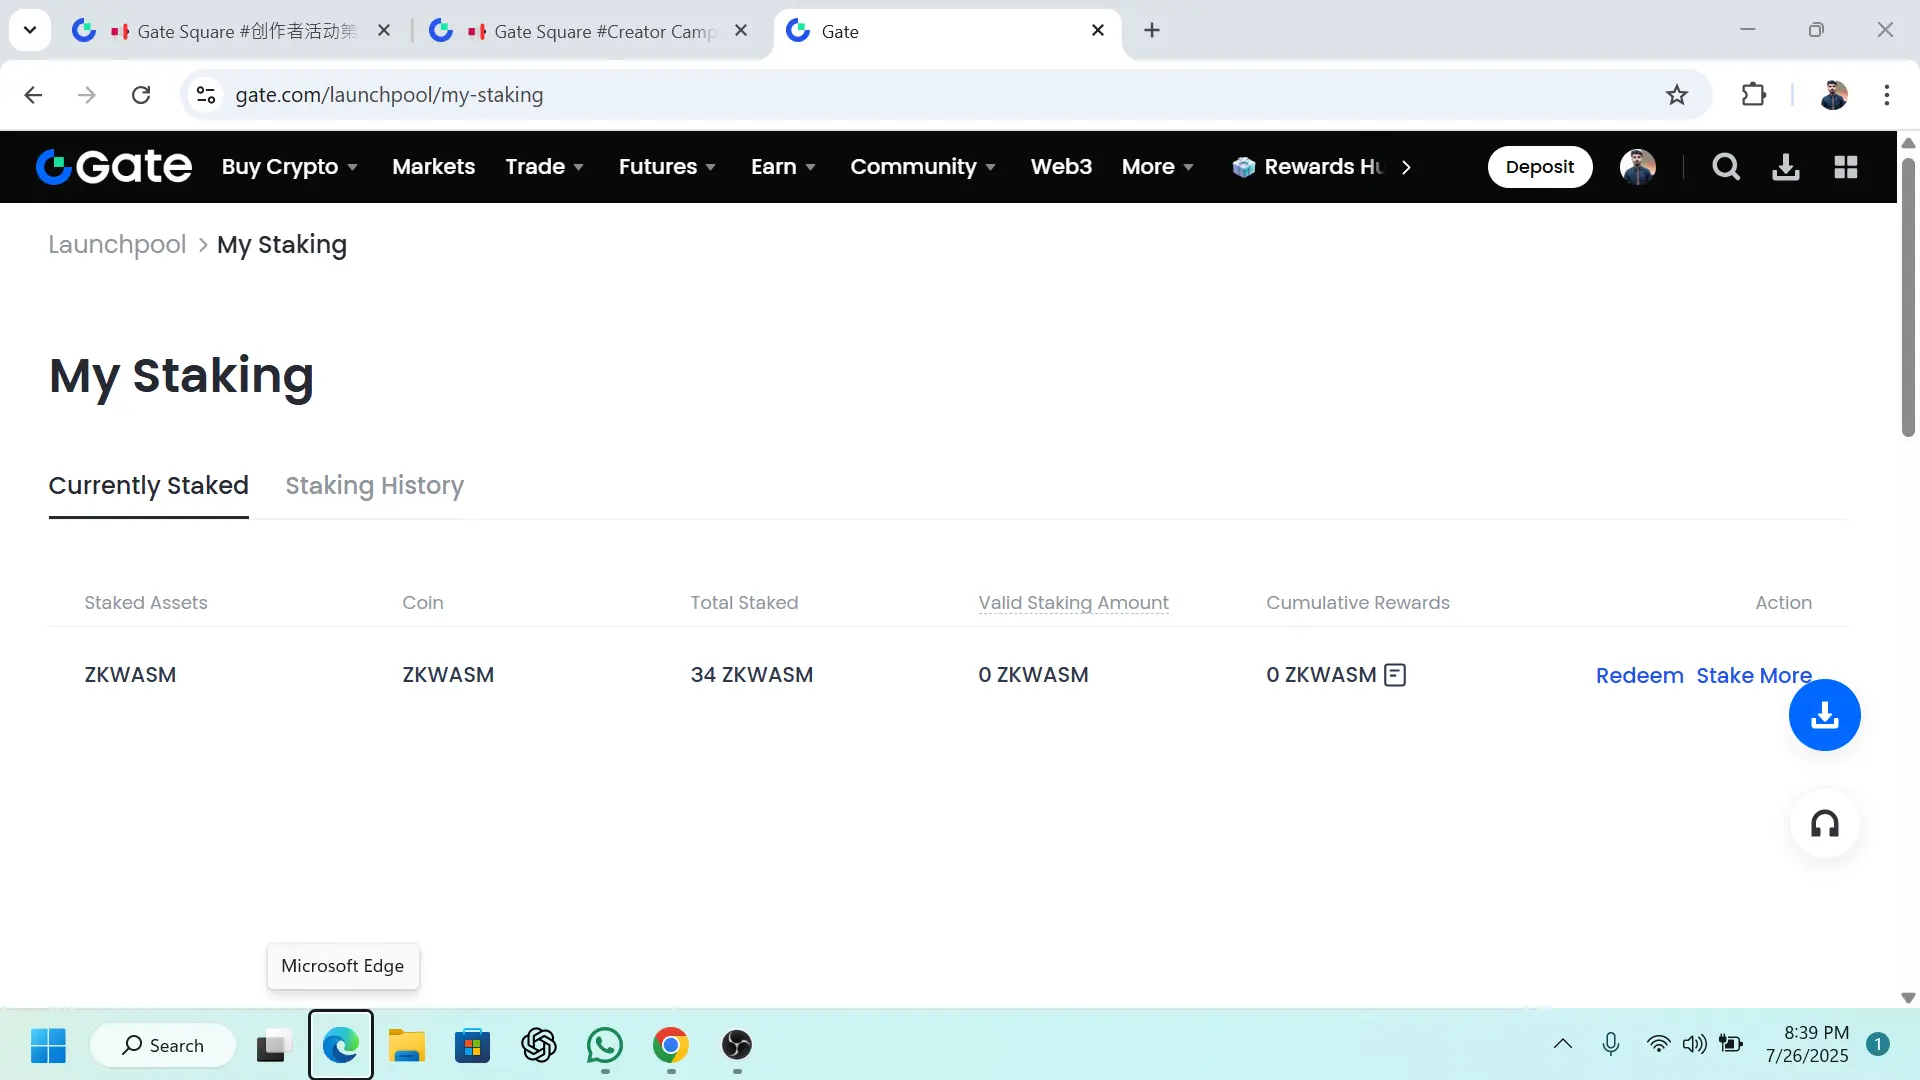Go back to the previous page

33,95
